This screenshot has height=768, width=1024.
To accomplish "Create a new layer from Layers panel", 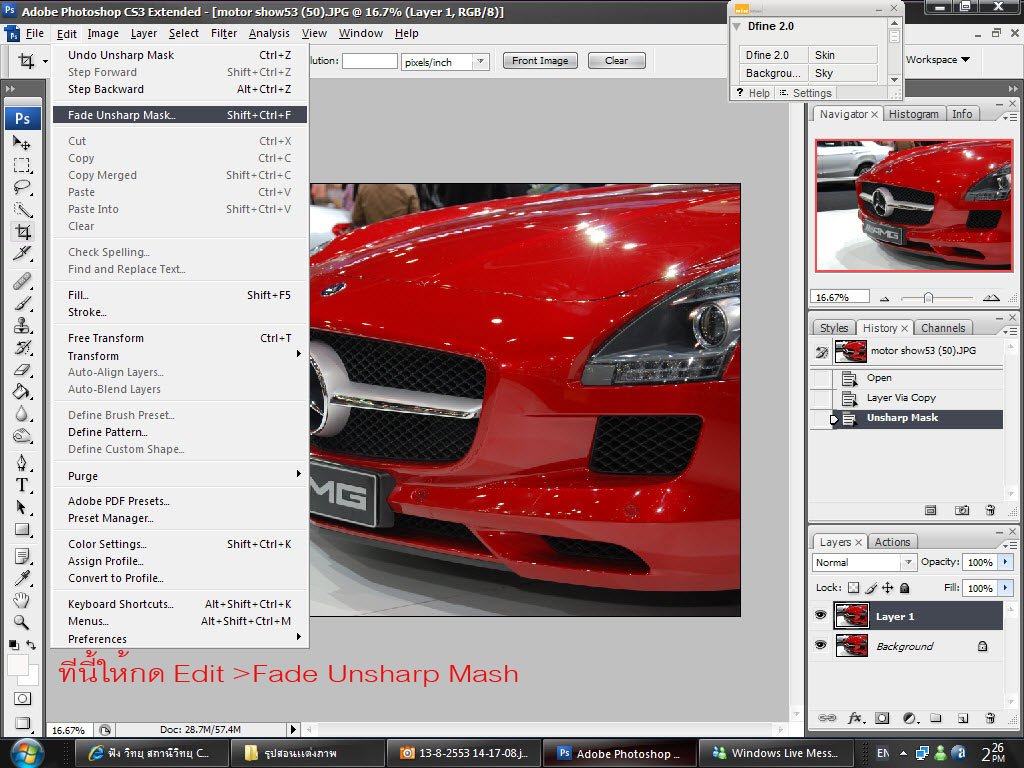I will pos(963,718).
